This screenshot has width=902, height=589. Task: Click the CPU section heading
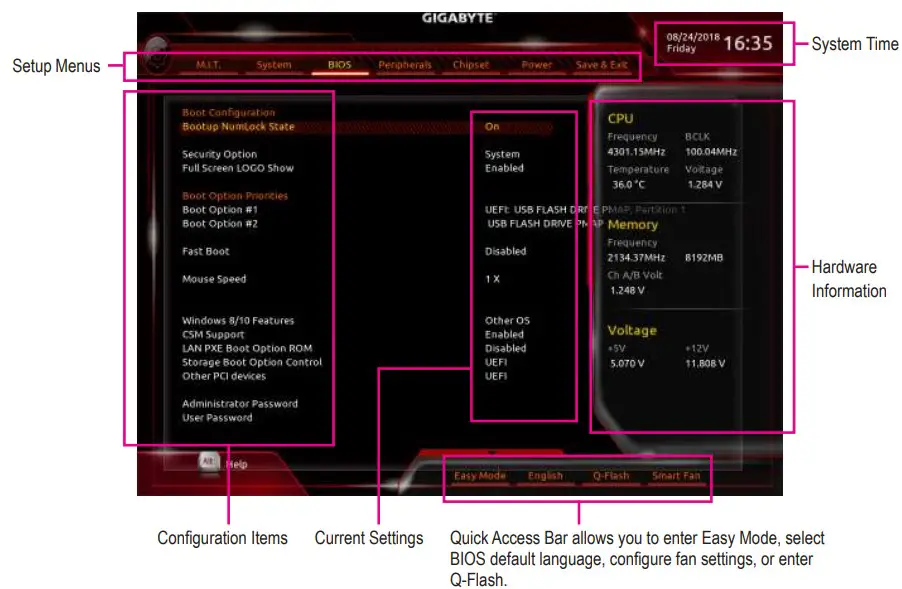tap(620, 118)
